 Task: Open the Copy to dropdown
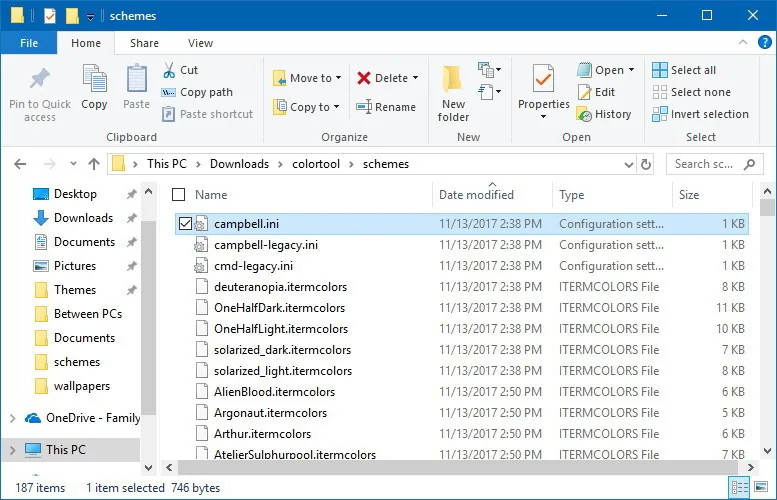pos(336,107)
